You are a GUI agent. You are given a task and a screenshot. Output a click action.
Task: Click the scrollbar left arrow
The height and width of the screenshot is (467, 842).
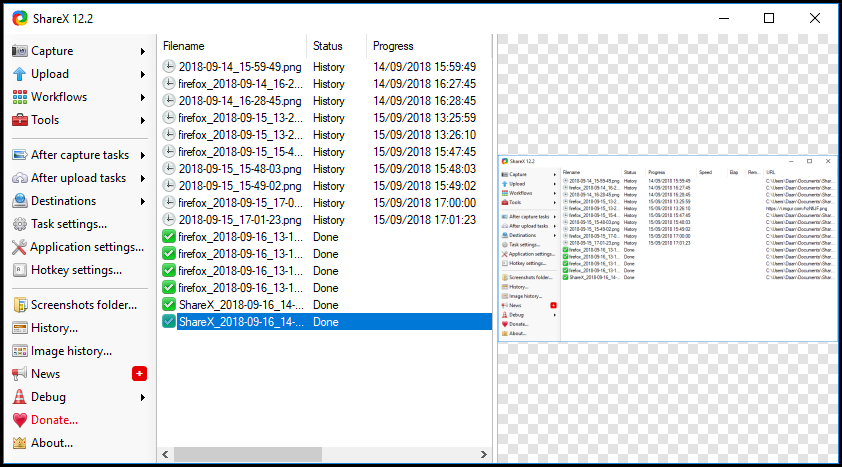tap(165, 454)
